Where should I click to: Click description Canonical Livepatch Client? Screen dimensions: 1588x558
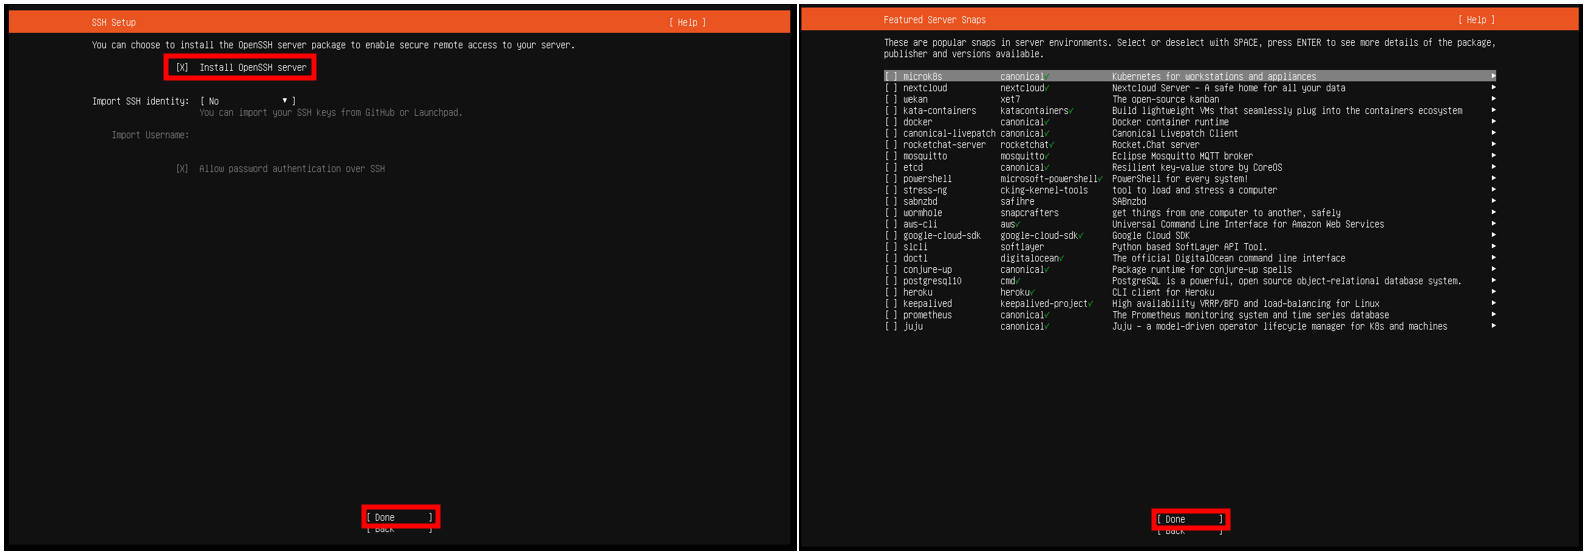coord(1175,134)
